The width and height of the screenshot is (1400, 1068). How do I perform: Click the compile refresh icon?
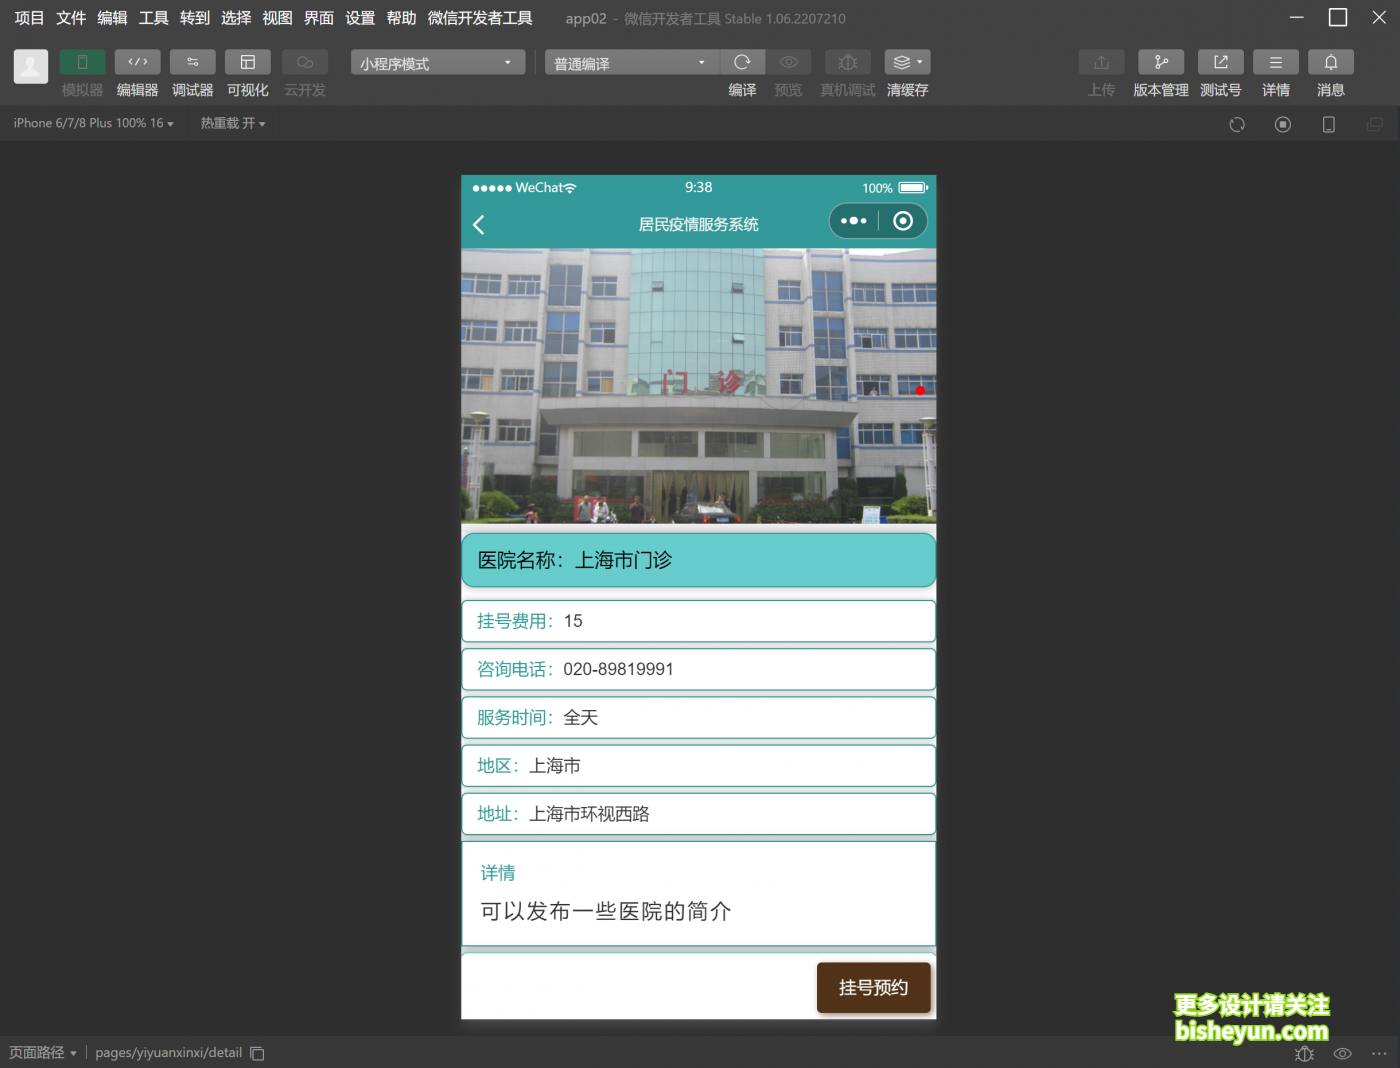(x=742, y=62)
